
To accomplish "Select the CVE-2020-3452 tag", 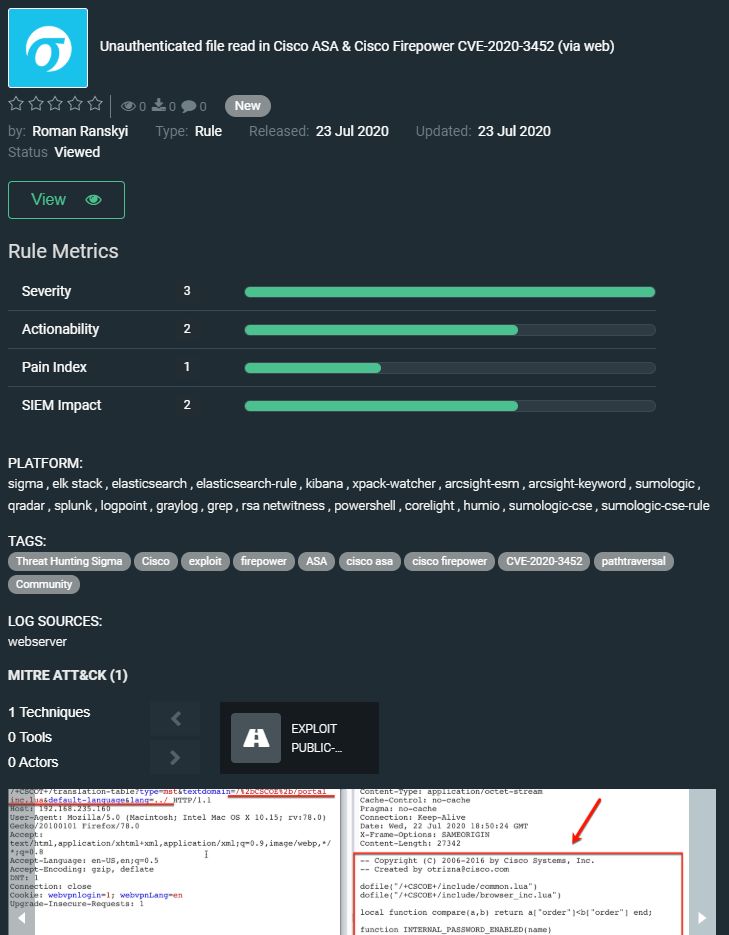I will (544, 561).
